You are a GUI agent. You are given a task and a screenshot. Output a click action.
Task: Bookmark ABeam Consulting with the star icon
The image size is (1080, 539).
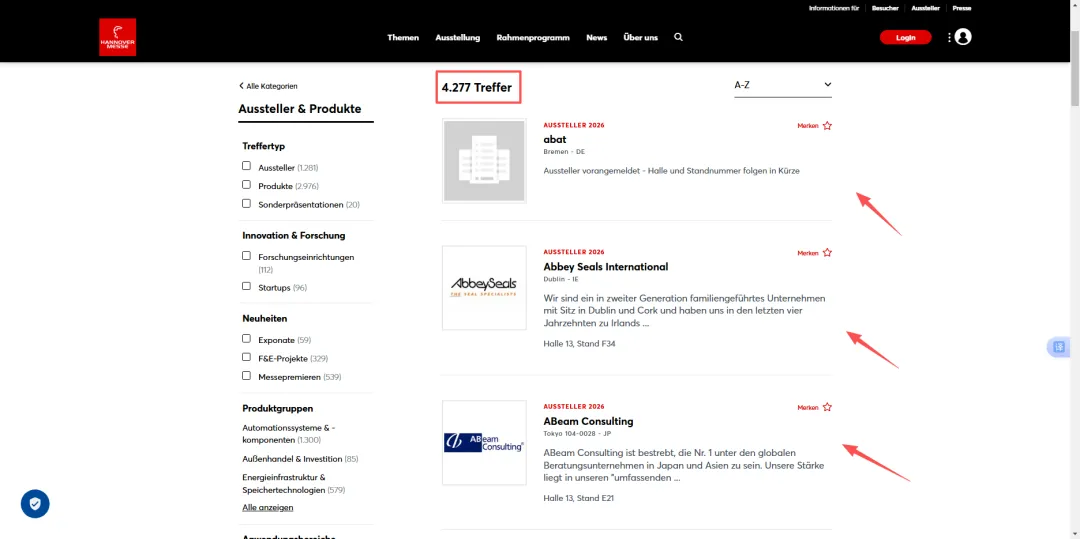click(827, 407)
